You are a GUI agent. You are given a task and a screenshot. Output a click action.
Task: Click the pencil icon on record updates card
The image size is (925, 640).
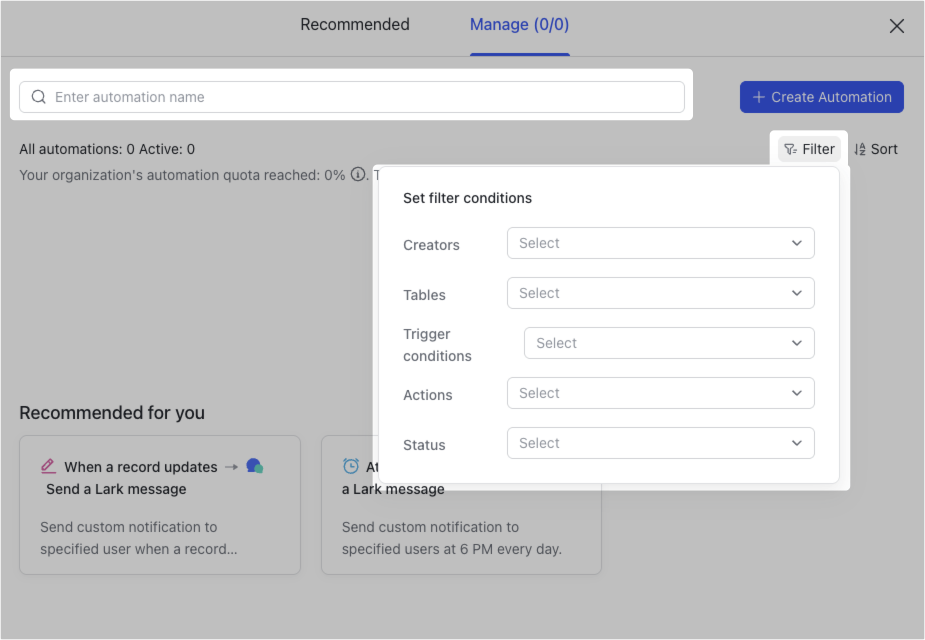(48, 466)
